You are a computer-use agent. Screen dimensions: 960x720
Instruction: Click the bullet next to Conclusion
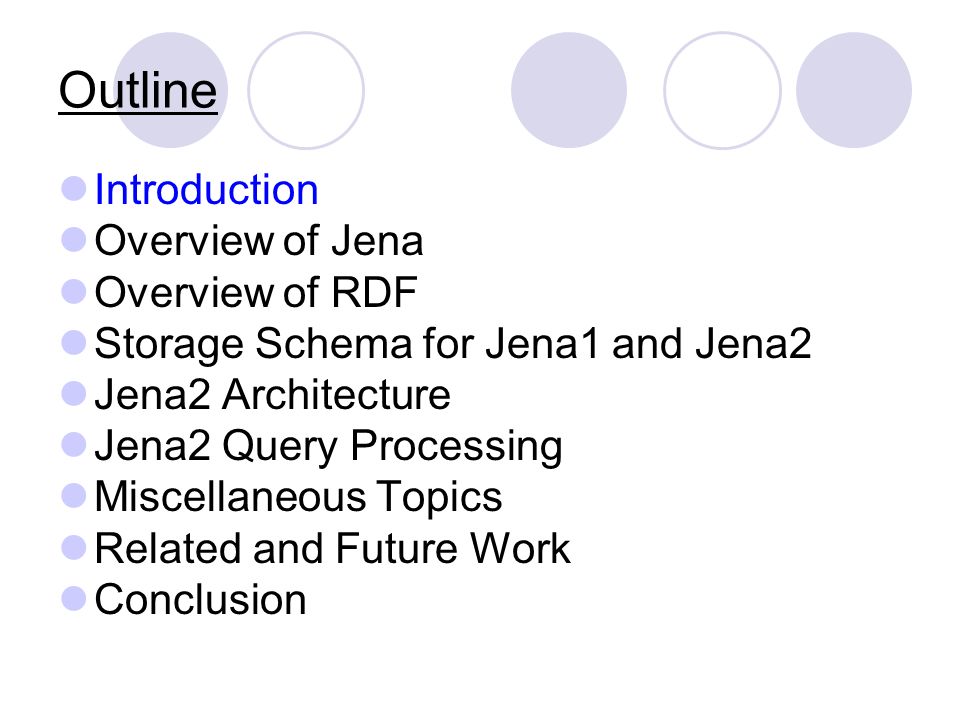73,598
